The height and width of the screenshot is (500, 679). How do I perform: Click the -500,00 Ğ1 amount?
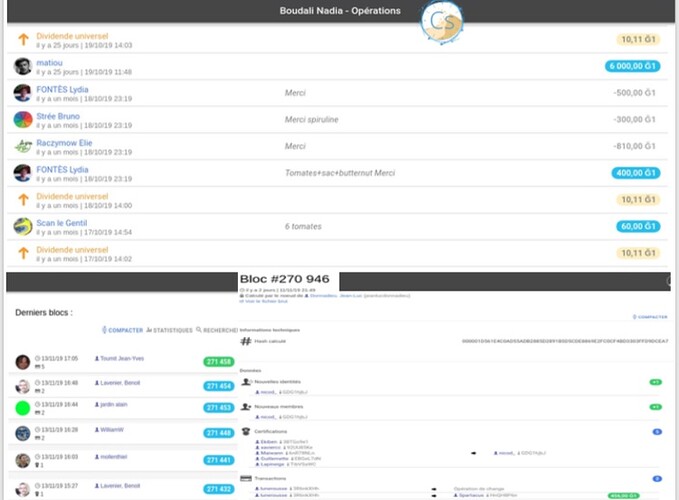634,93
